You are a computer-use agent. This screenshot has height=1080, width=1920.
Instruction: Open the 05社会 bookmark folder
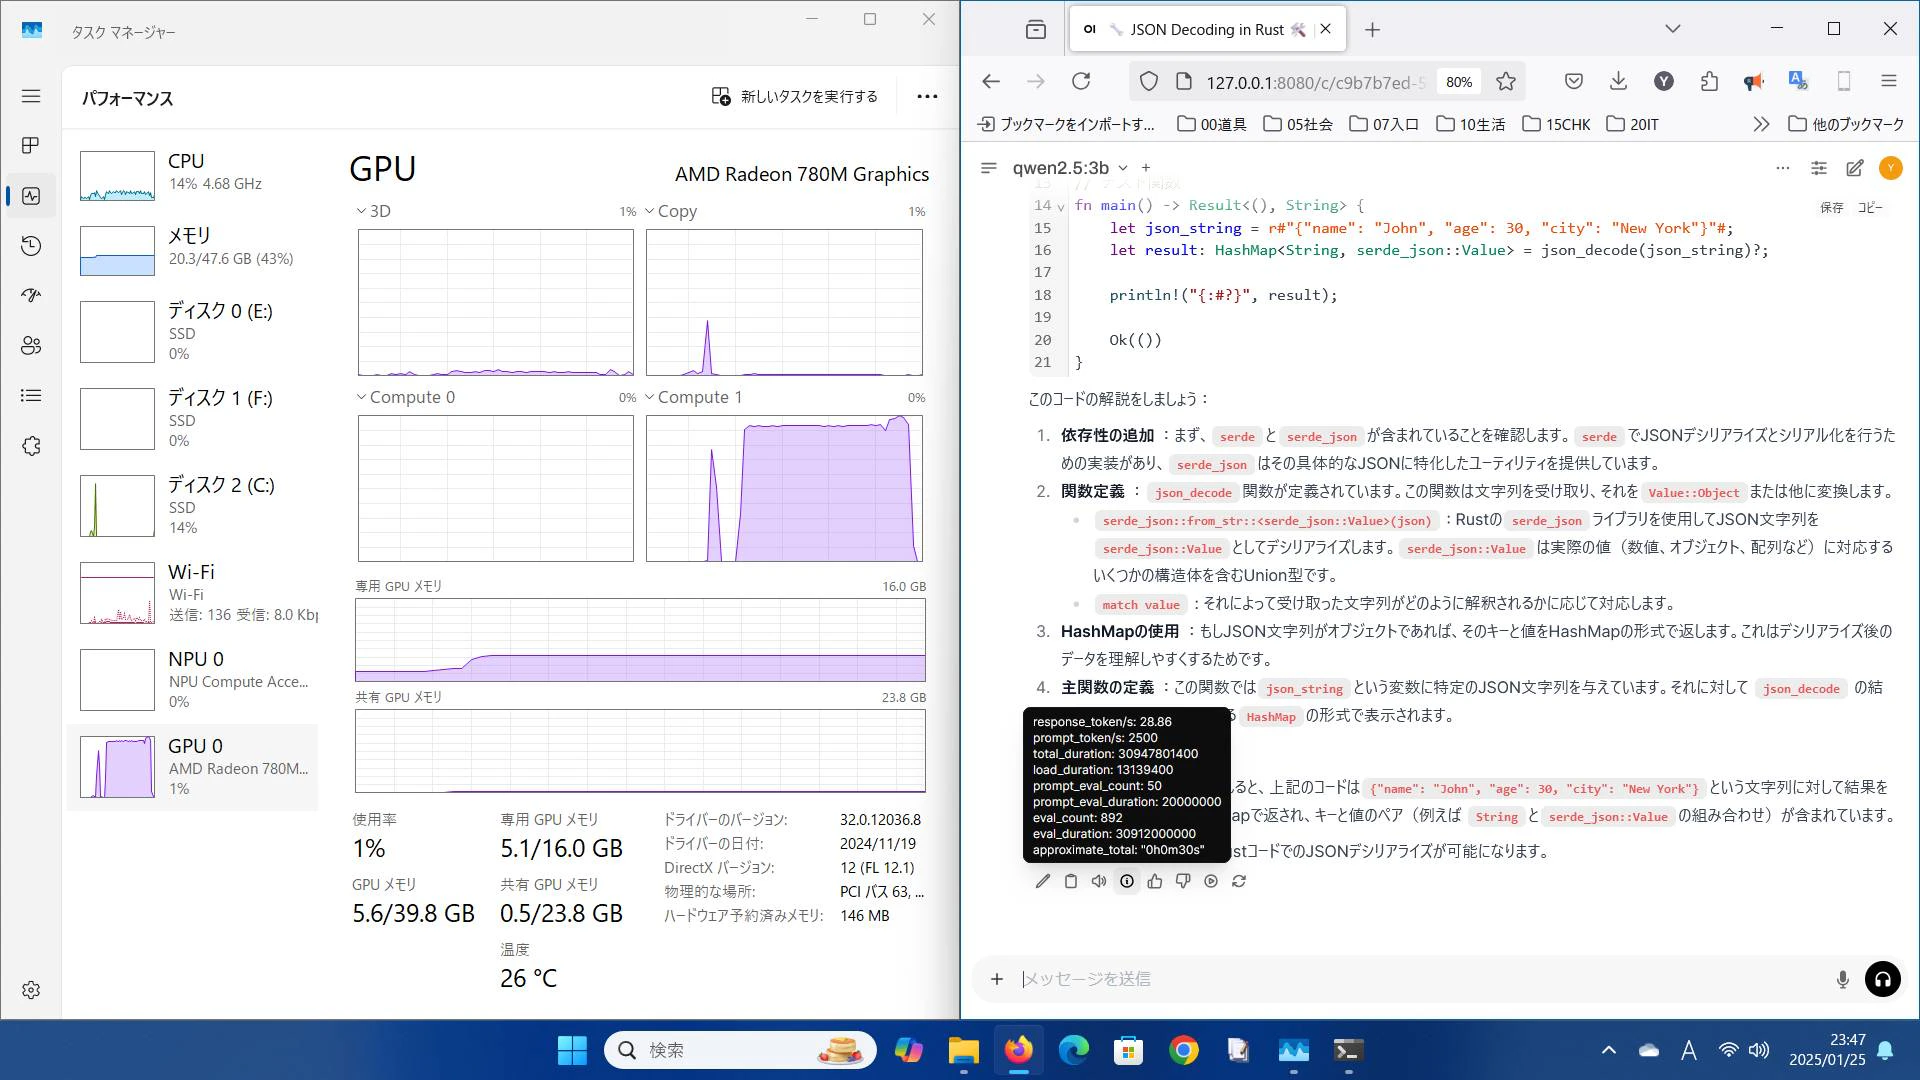1298,124
